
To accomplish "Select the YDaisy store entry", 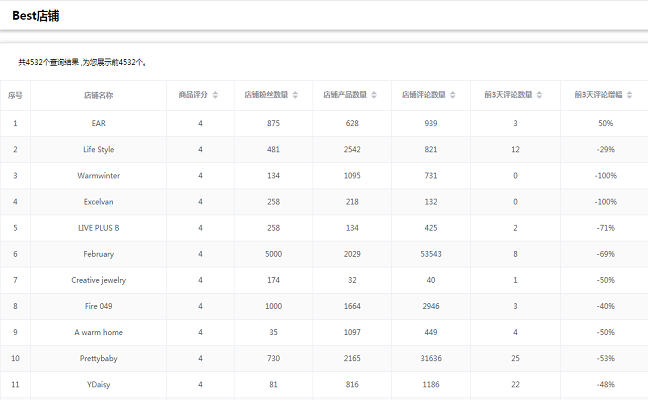I will (x=98, y=384).
